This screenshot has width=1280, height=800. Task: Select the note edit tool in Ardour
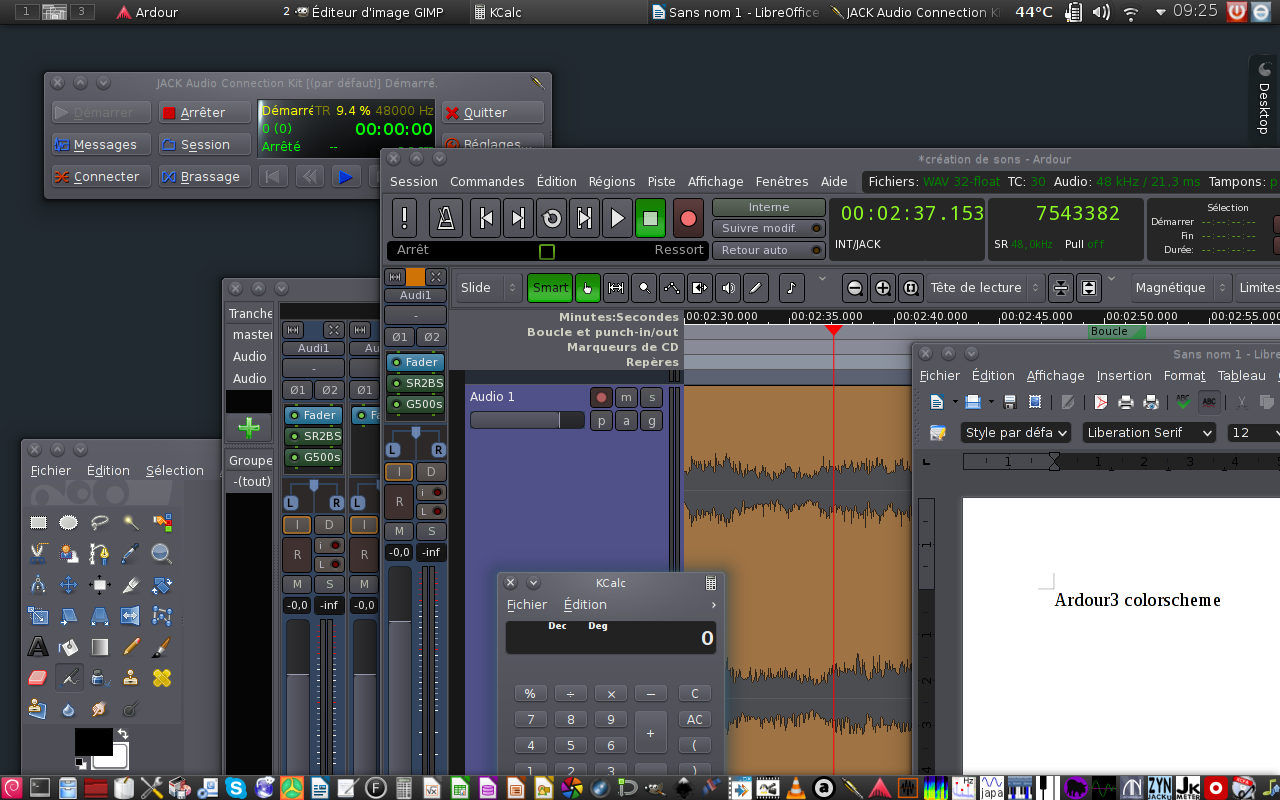[x=791, y=288]
